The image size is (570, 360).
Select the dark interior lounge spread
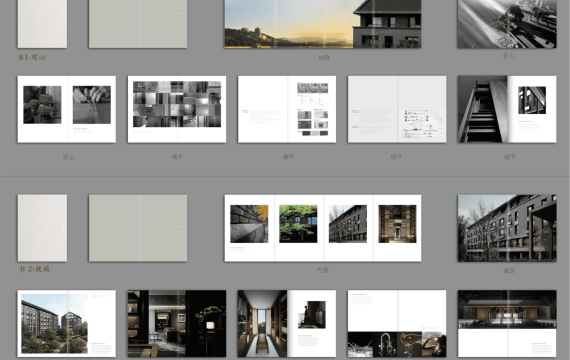(177, 323)
